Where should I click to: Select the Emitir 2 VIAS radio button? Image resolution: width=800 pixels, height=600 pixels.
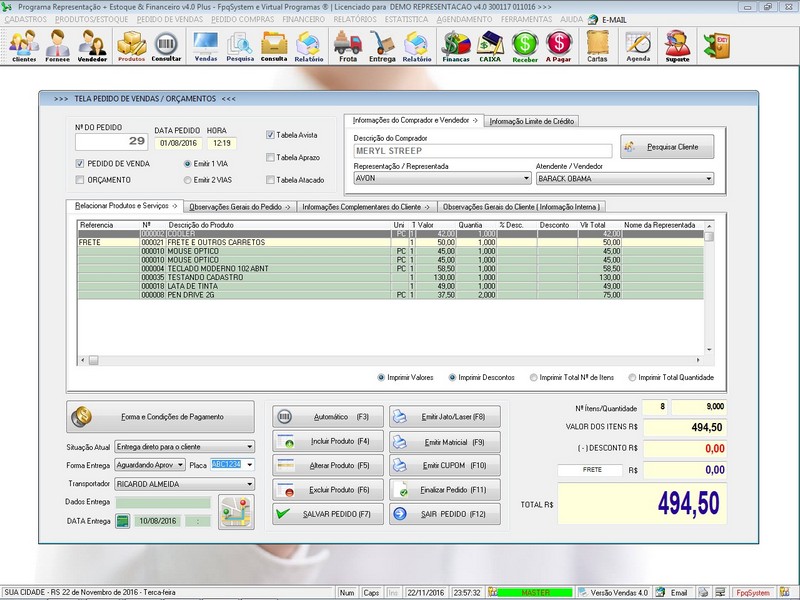(187, 180)
